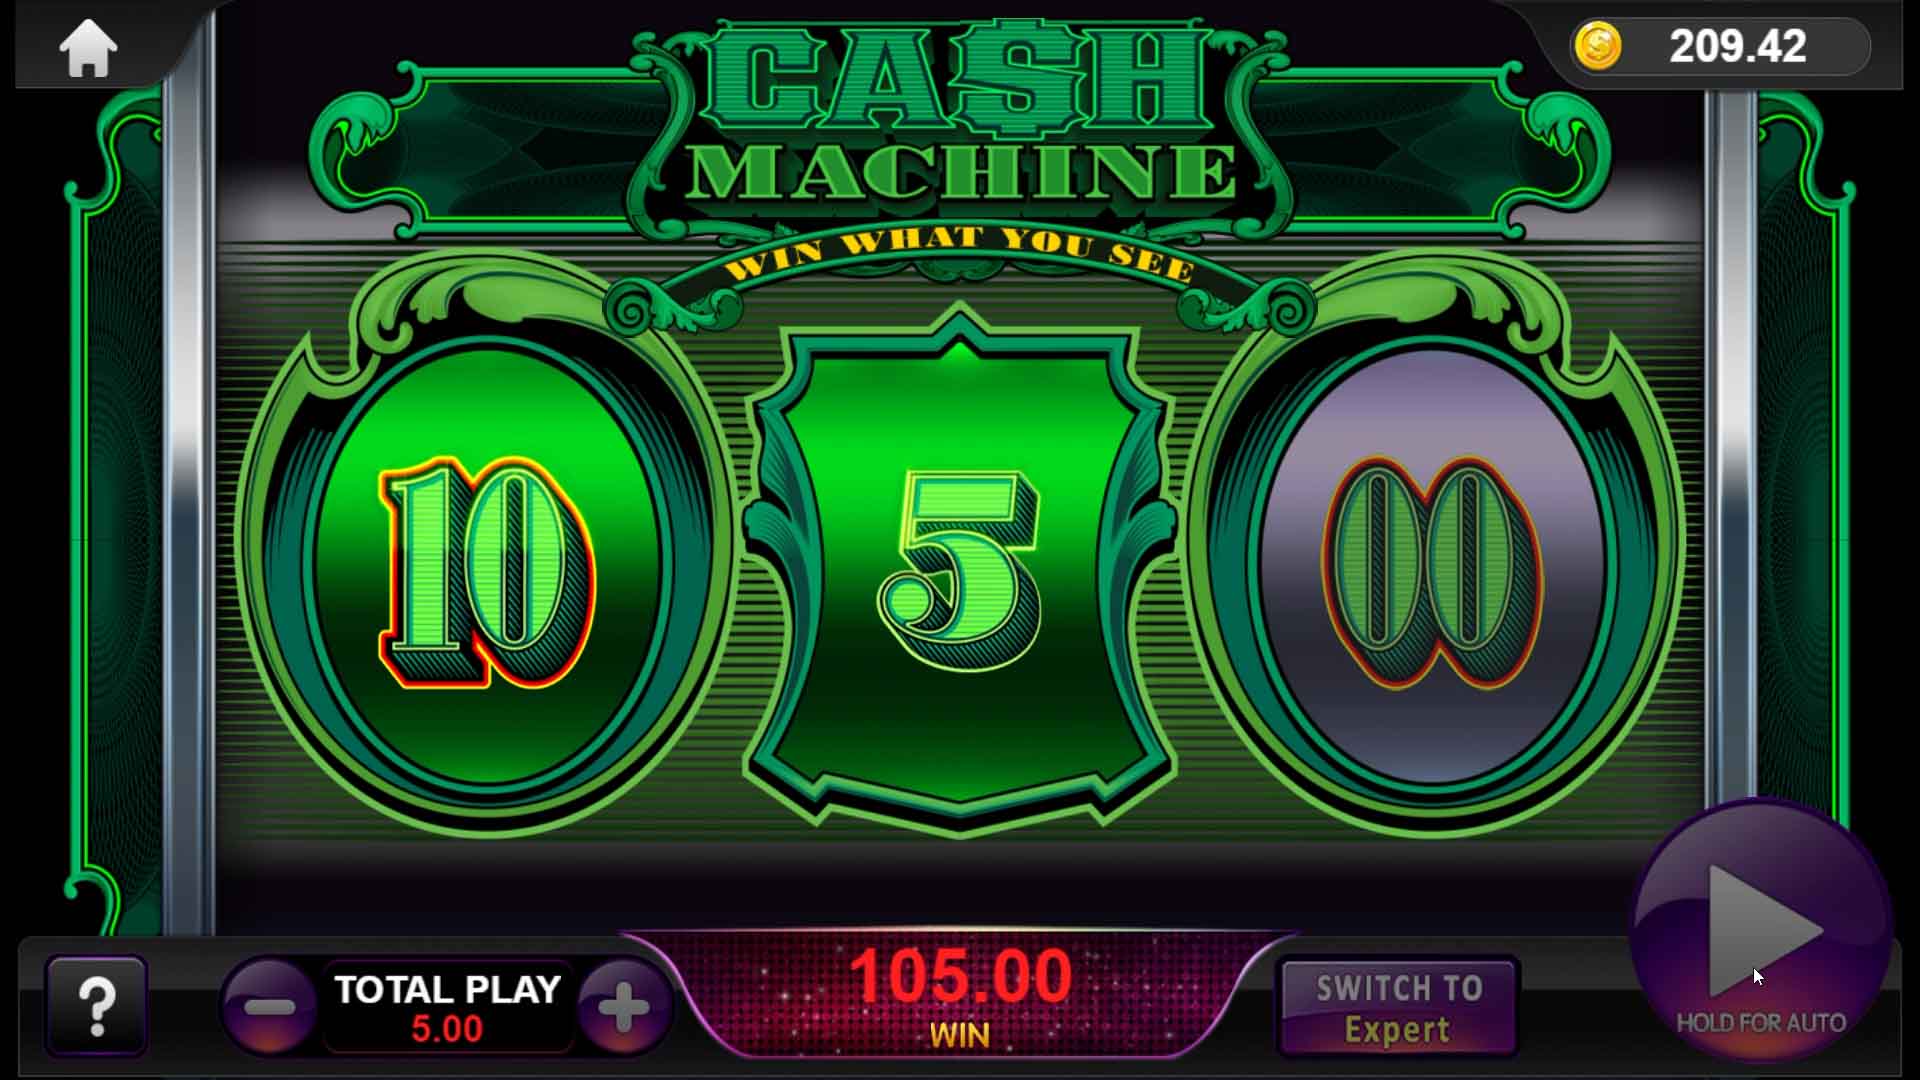1920x1080 pixels.
Task: Click the Total Play 5.00 value
Action: point(447,1029)
